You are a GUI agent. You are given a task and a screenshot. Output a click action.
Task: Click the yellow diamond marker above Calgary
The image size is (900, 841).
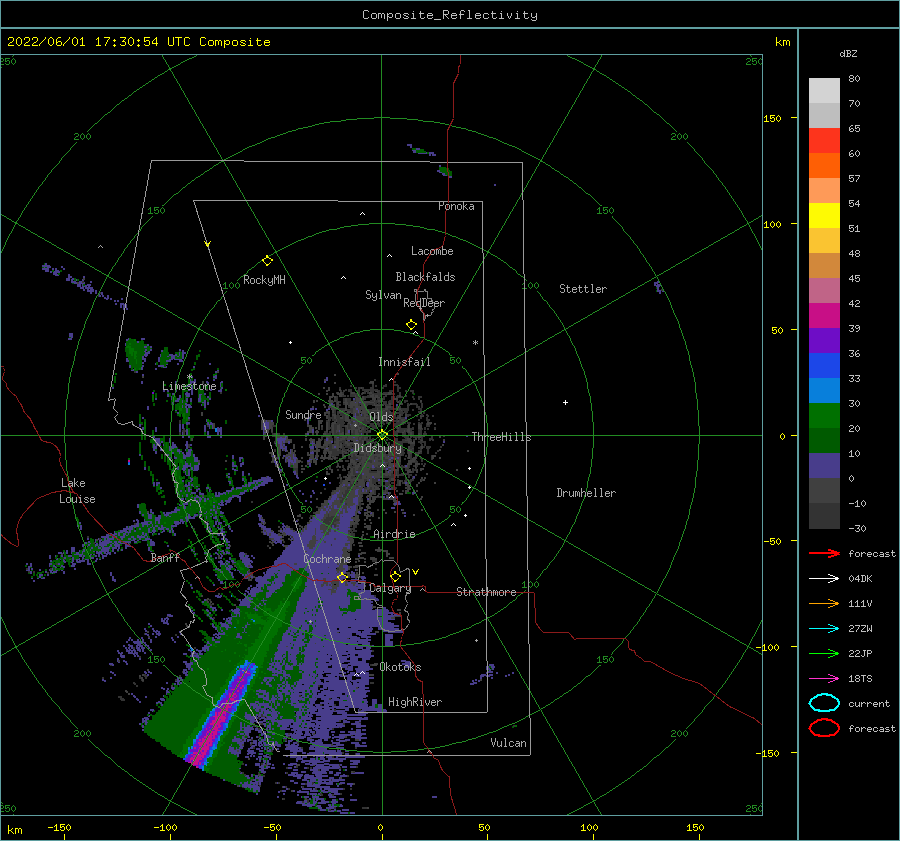pyautogui.click(x=395, y=576)
